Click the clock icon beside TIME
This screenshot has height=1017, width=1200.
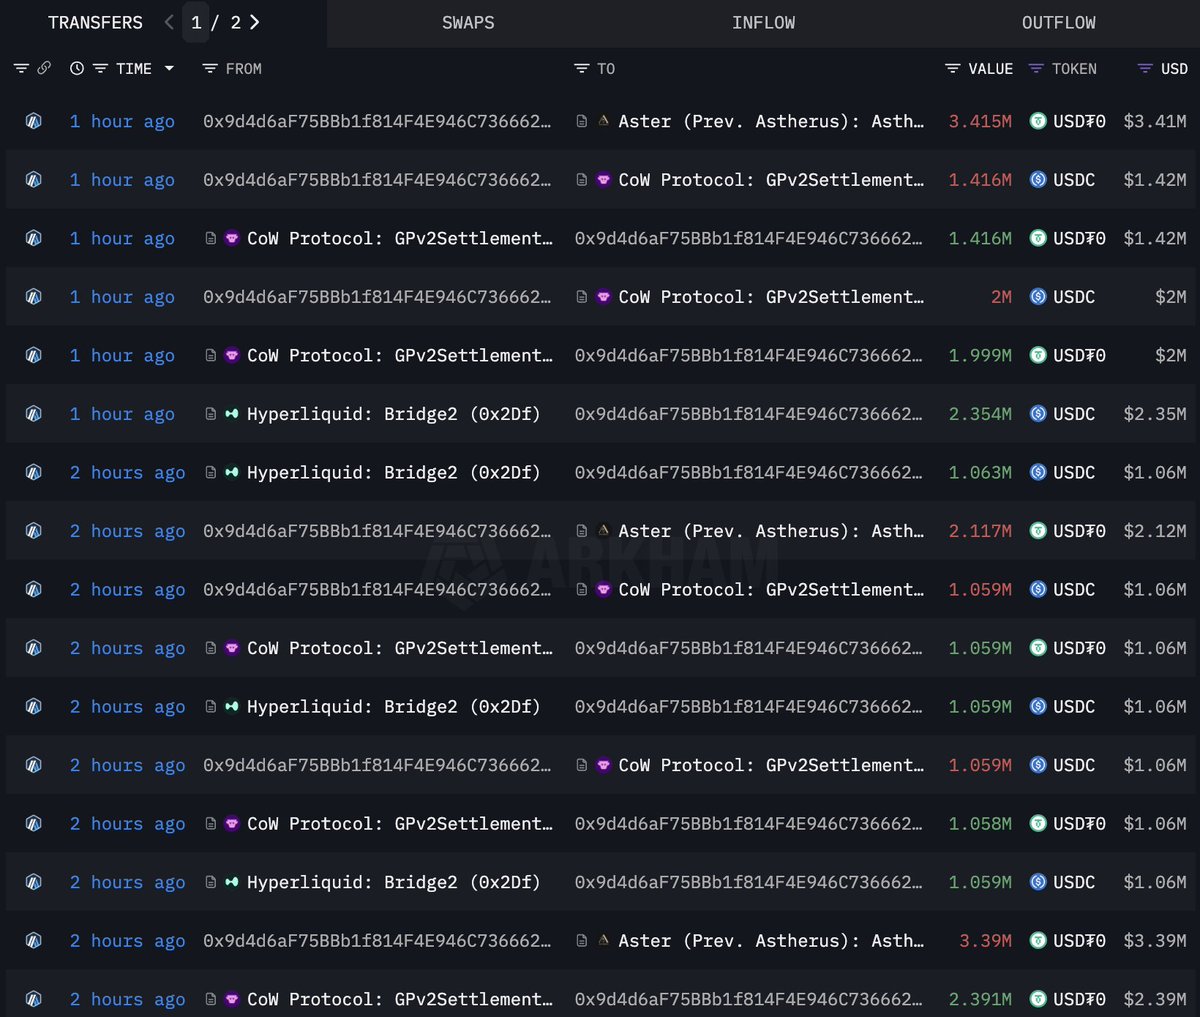(77, 68)
